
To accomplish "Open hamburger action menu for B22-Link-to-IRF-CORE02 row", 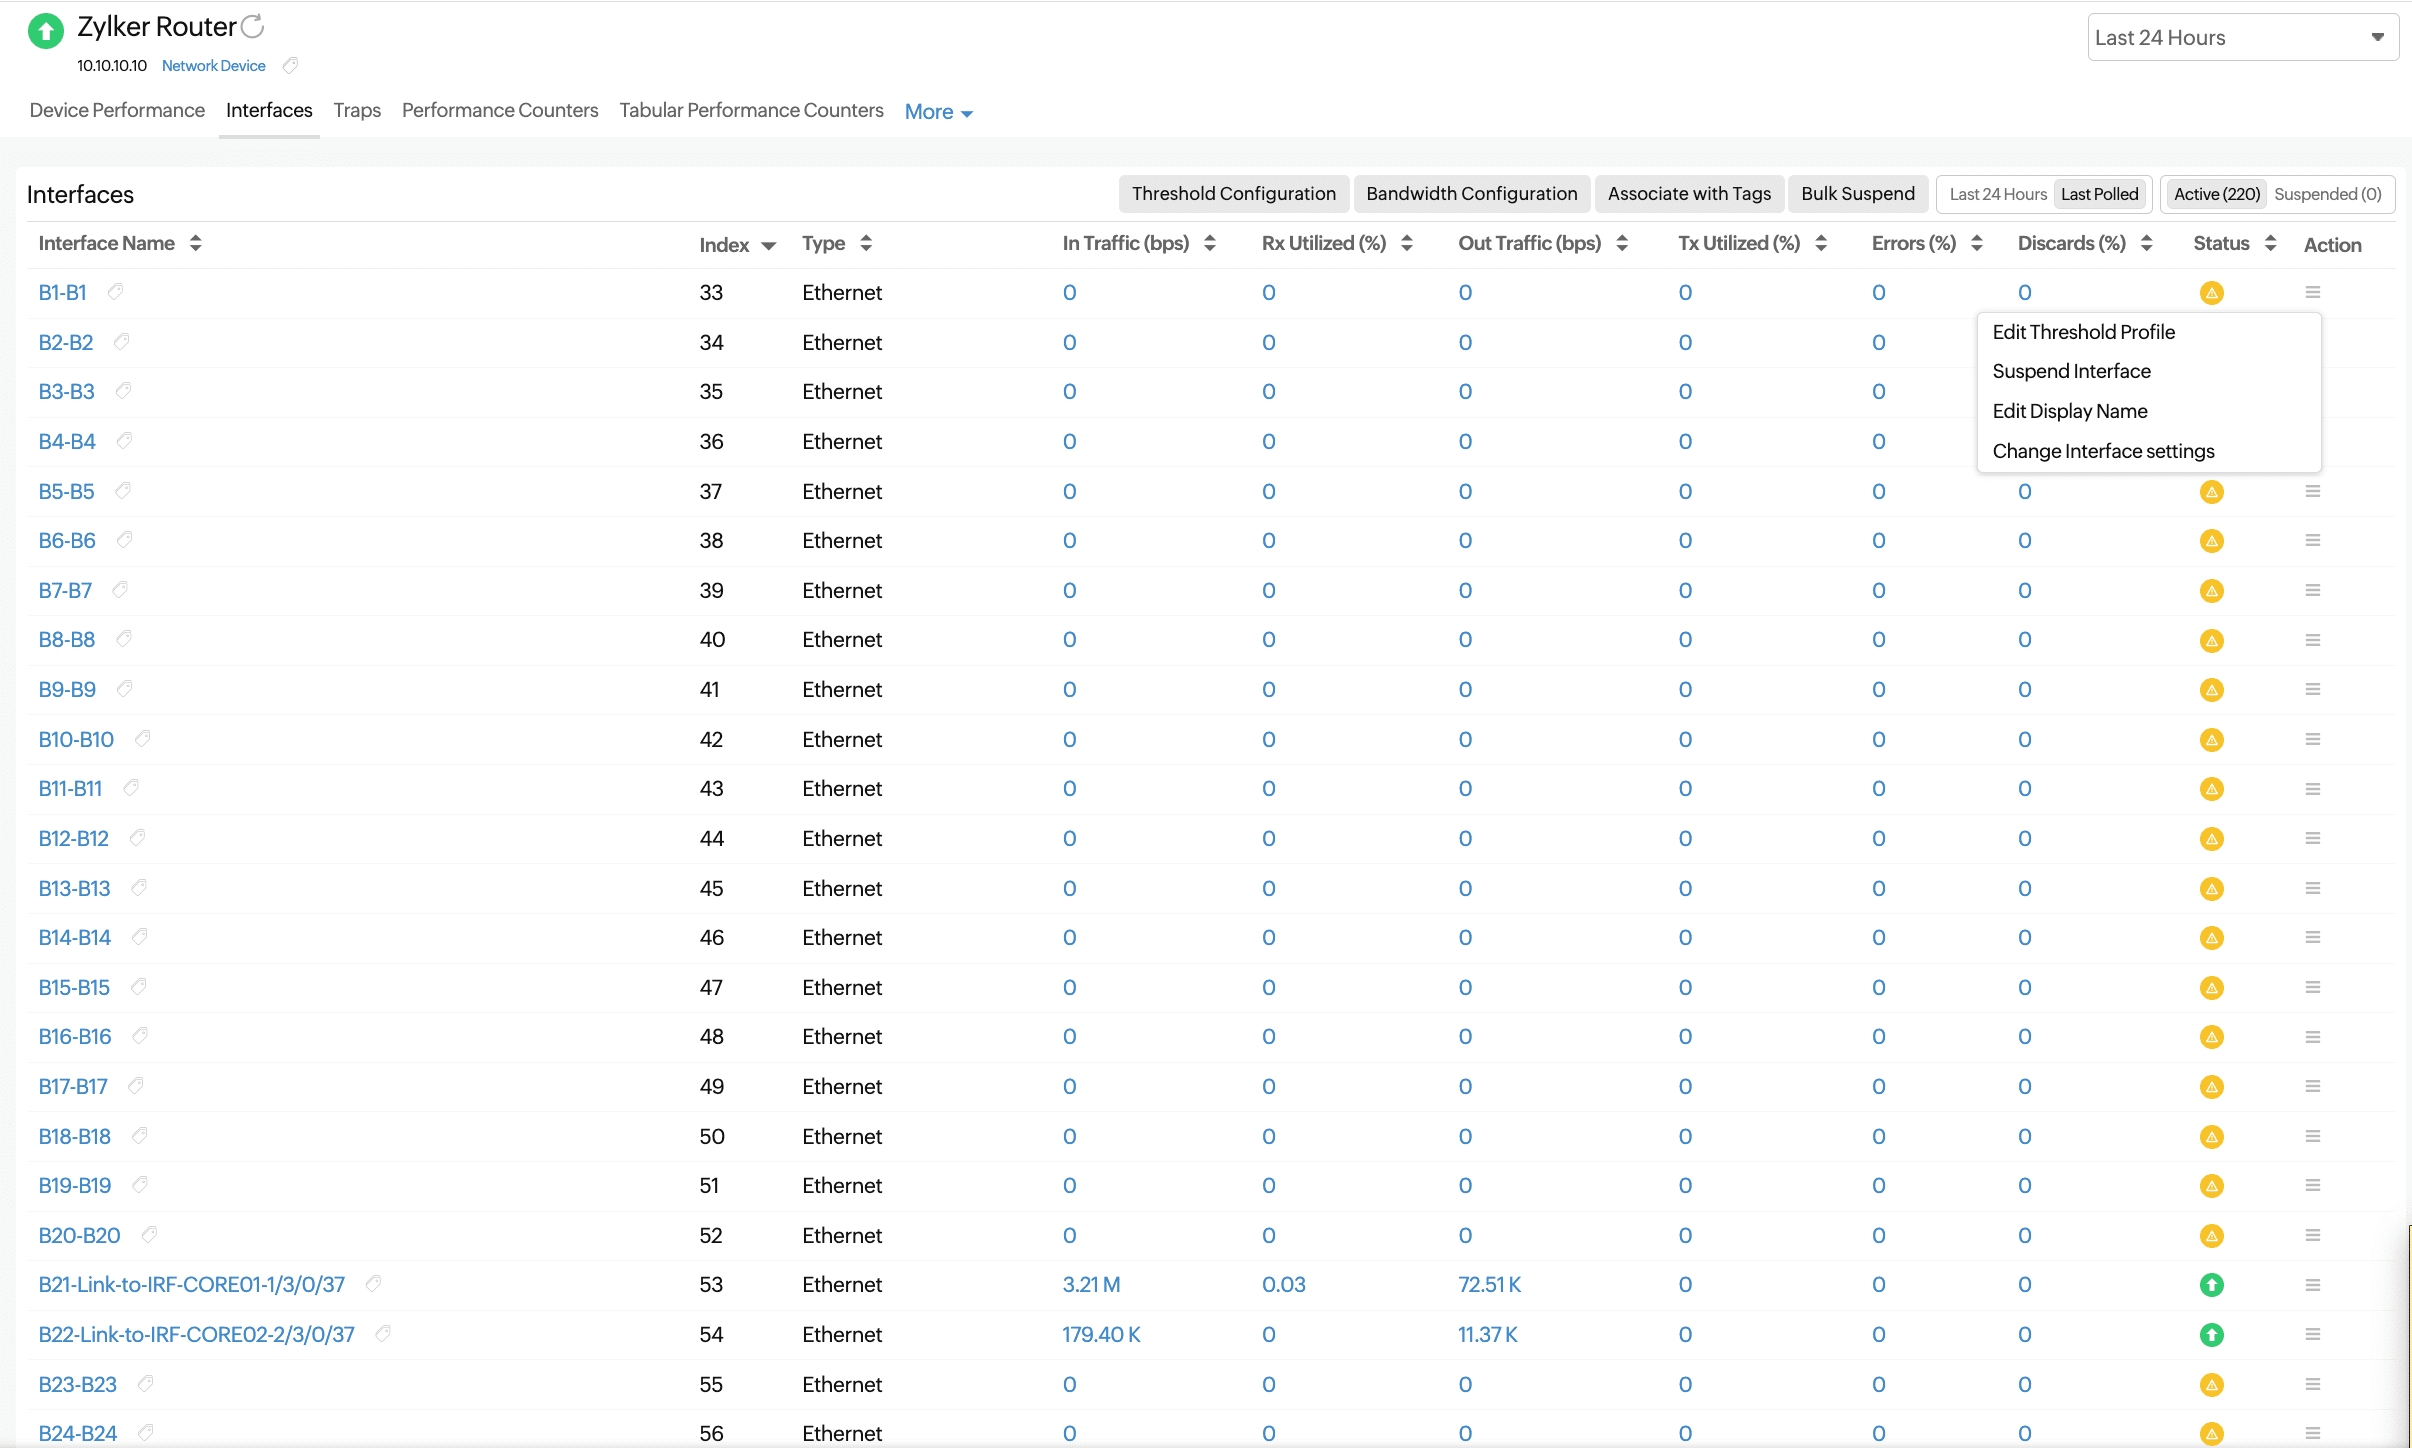I will (x=2312, y=1334).
